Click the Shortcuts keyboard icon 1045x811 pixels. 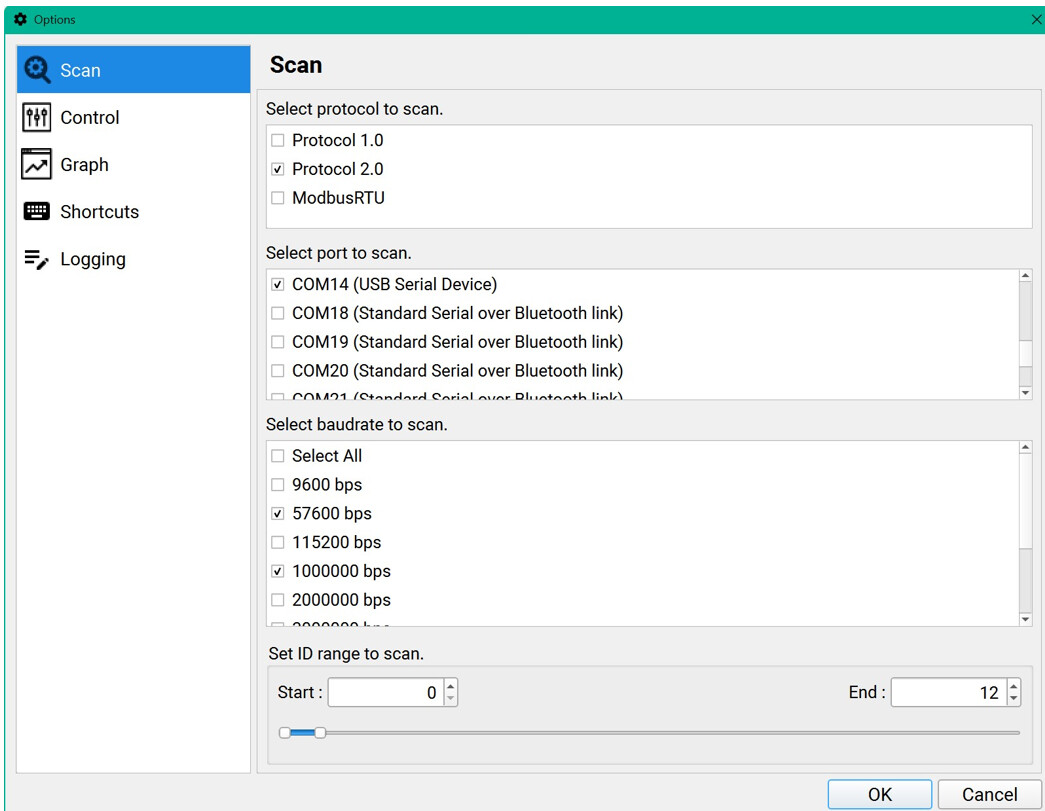point(37,212)
